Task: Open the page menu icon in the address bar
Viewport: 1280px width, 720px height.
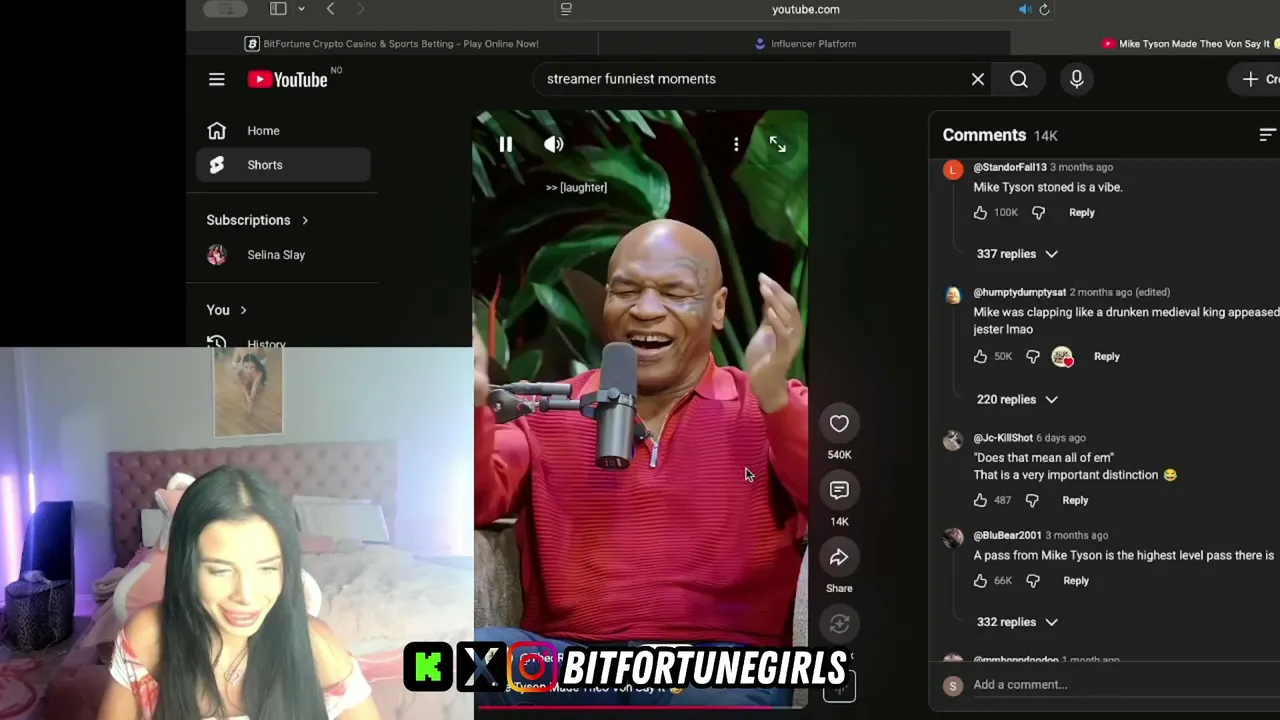Action: click(x=566, y=9)
